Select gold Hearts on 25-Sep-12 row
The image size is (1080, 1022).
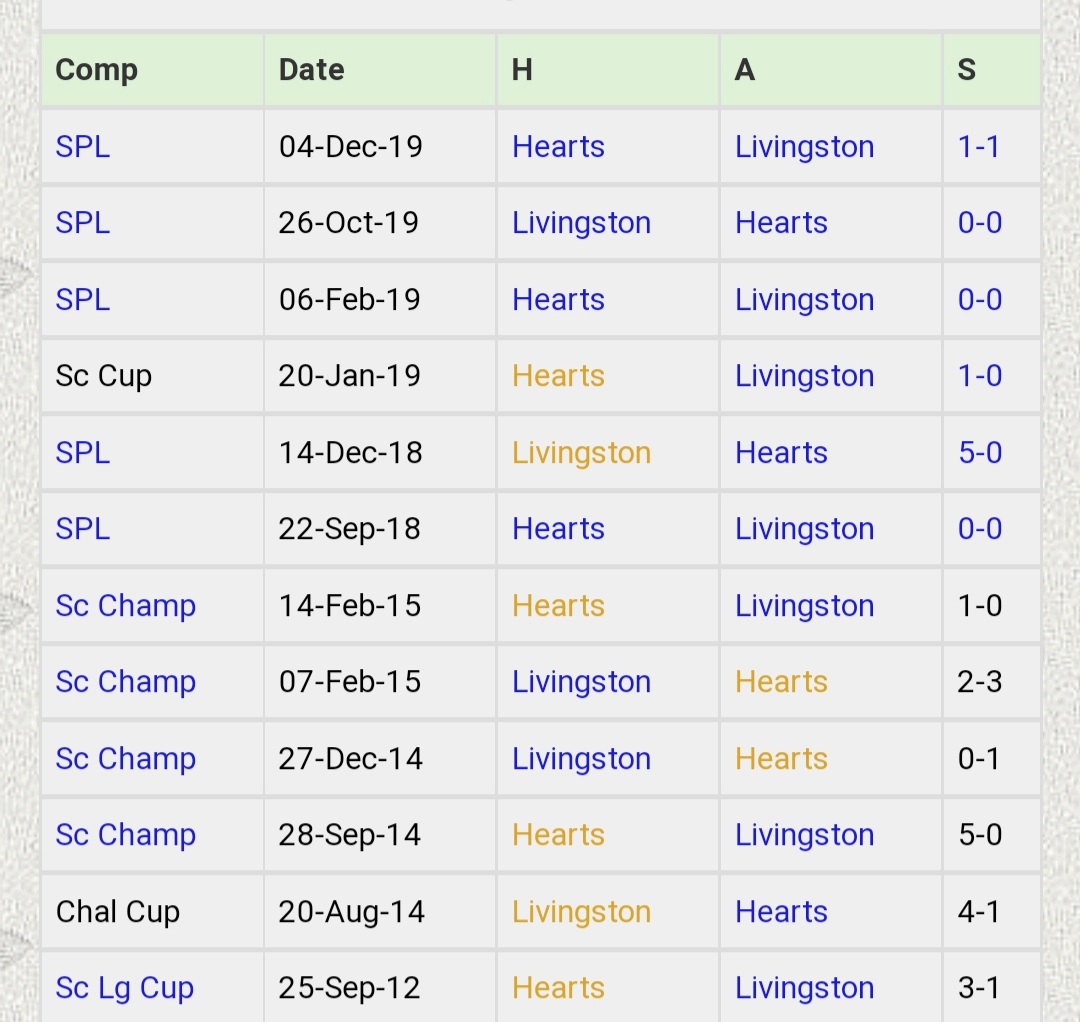tap(558, 988)
